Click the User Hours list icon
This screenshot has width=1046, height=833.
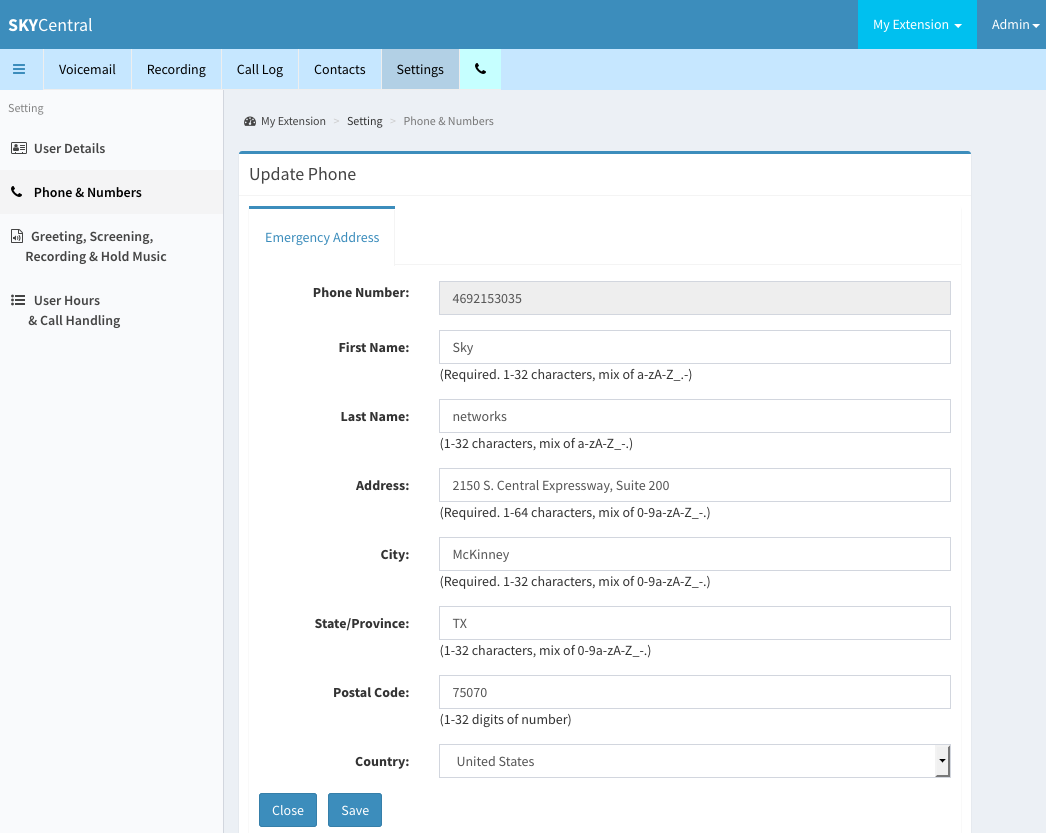click(18, 300)
